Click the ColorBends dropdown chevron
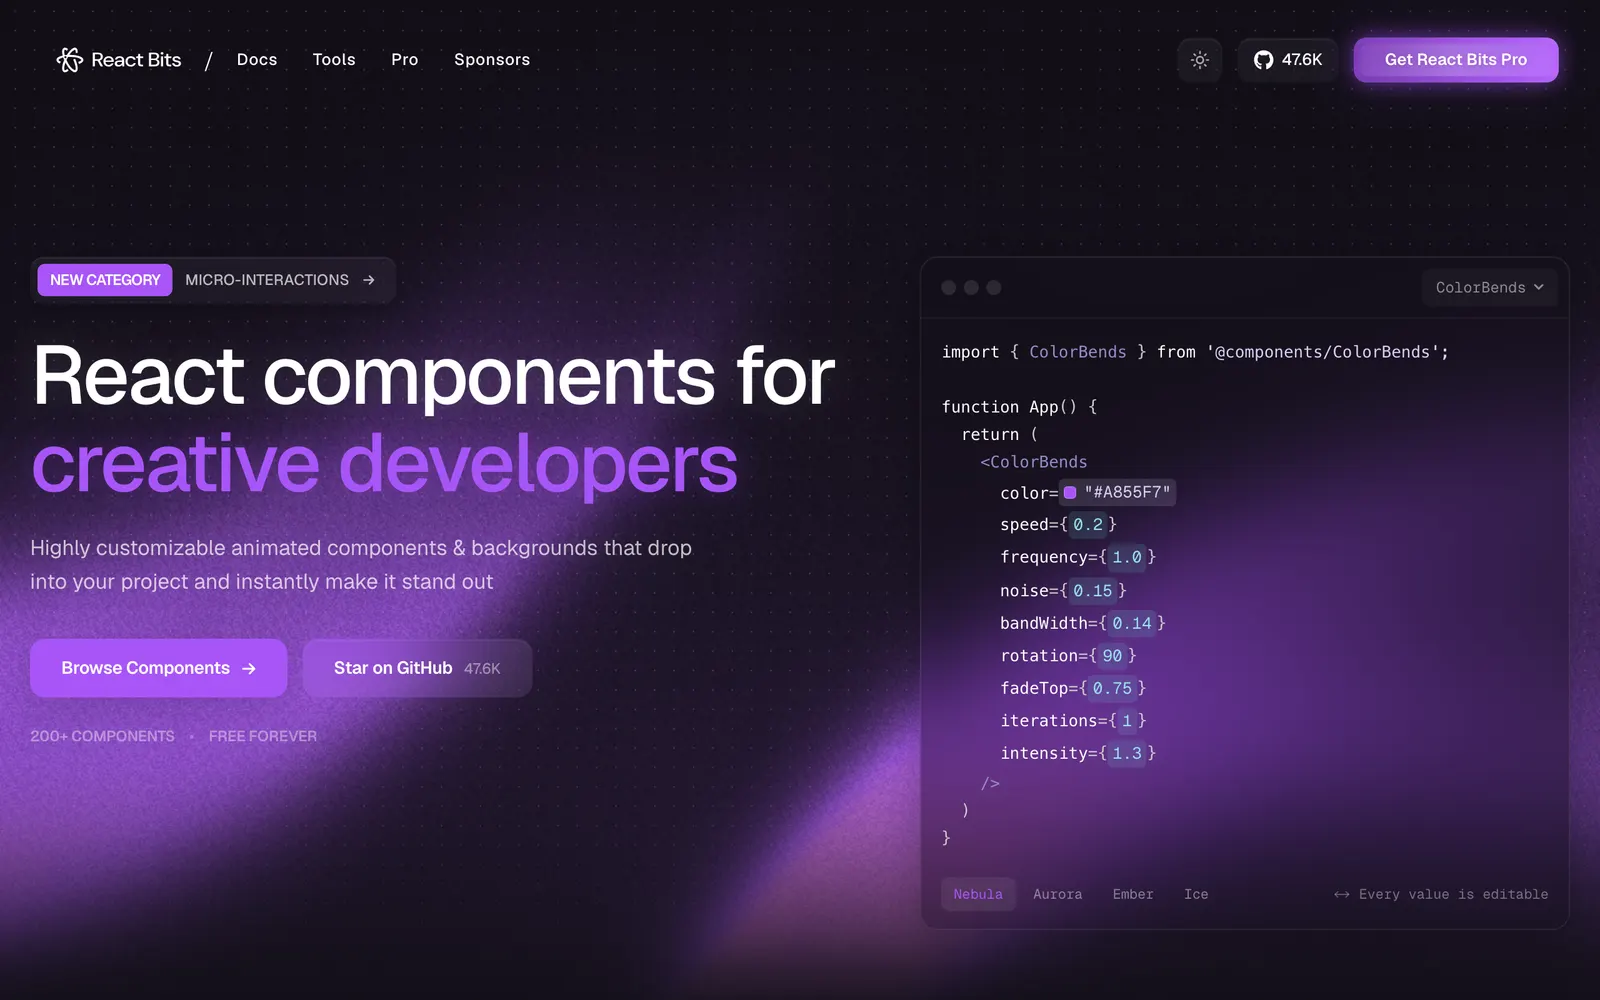Image resolution: width=1600 pixels, height=1000 pixels. click(1538, 288)
